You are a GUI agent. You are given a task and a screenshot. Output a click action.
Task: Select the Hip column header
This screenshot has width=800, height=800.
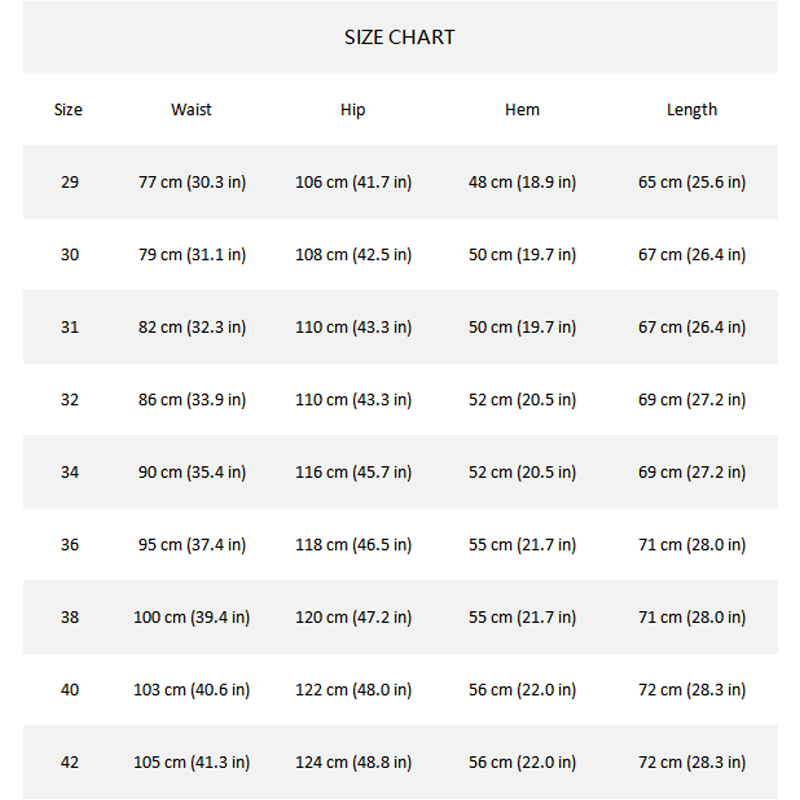click(353, 110)
